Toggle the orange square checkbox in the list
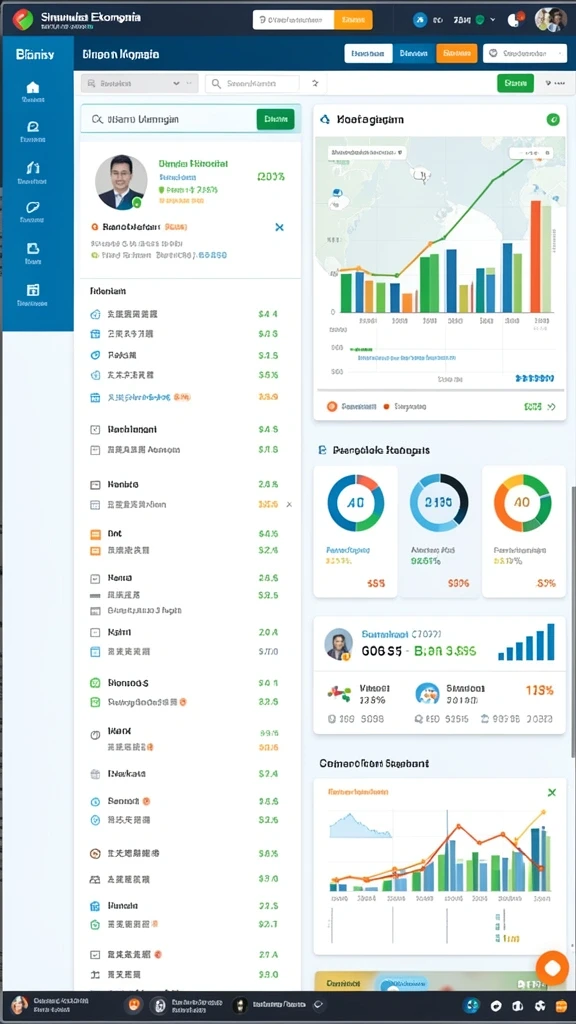The image size is (576, 1024). 95,534
